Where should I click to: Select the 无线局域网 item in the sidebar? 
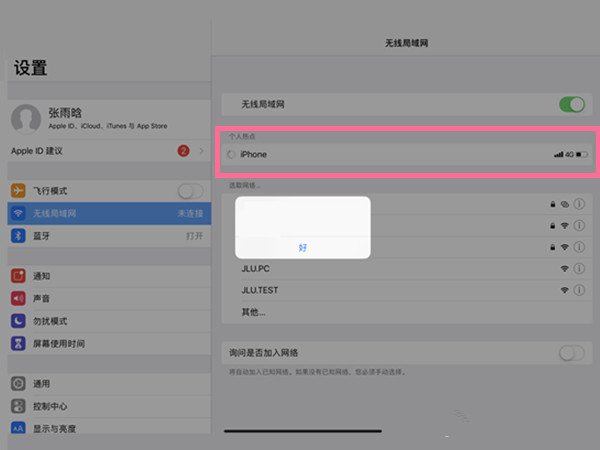point(105,213)
